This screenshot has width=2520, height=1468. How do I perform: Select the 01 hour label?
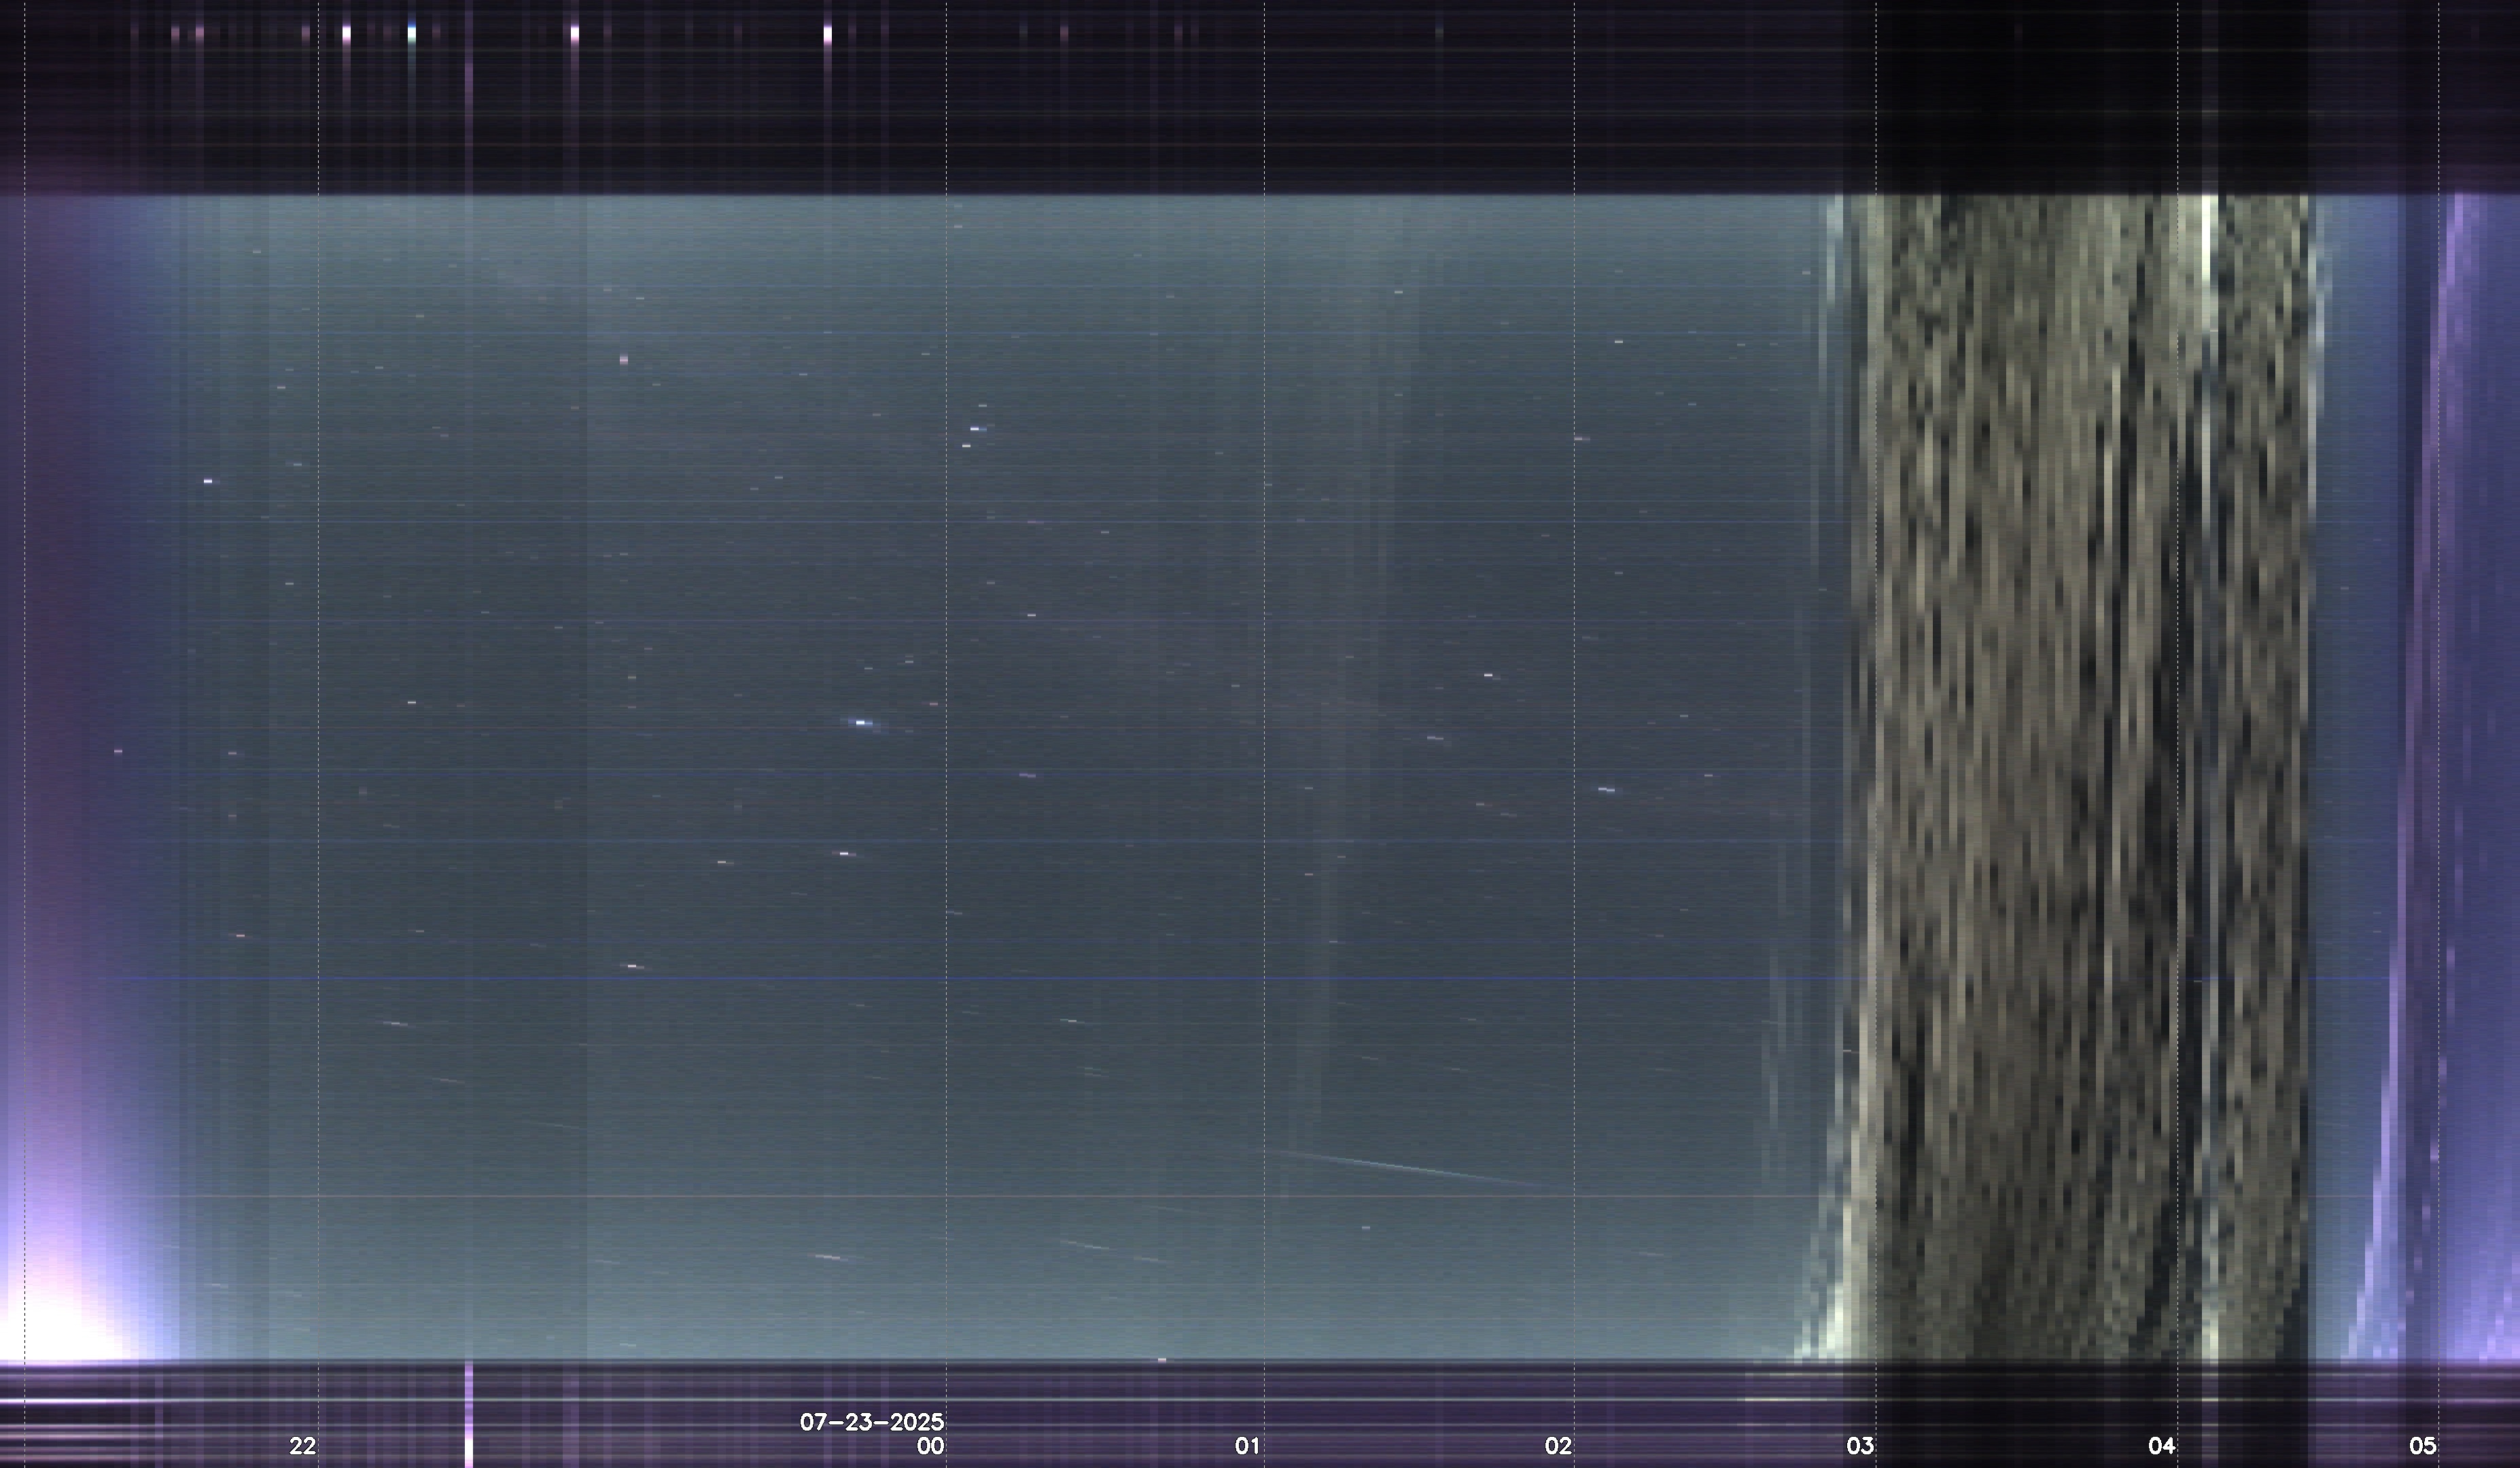click(1247, 1445)
